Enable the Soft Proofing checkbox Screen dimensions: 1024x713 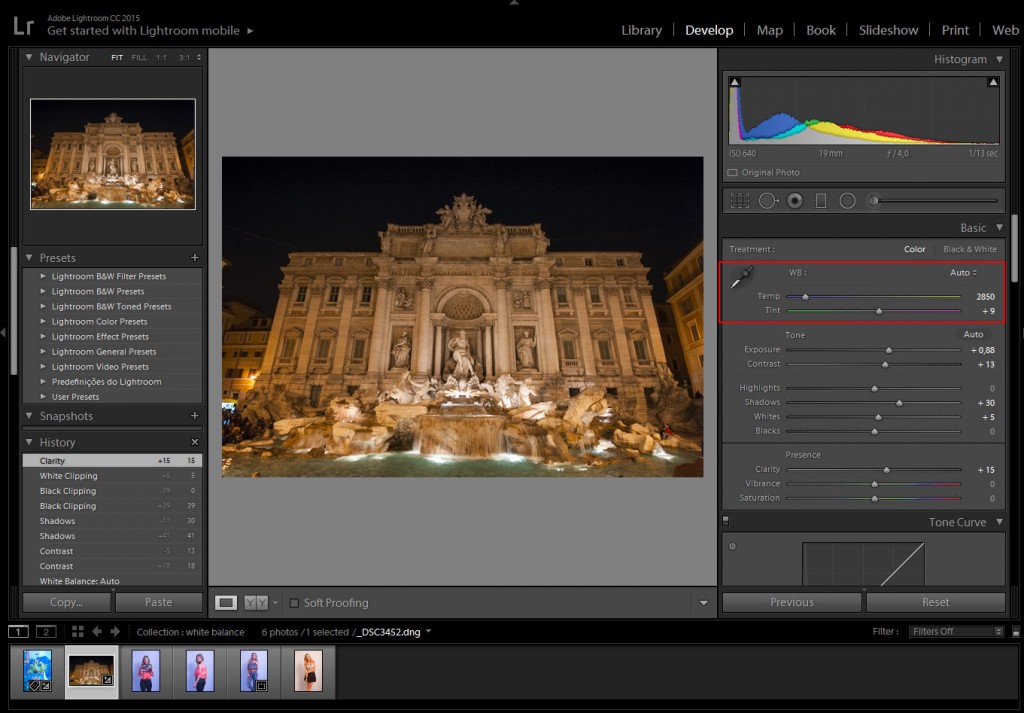tap(294, 603)
